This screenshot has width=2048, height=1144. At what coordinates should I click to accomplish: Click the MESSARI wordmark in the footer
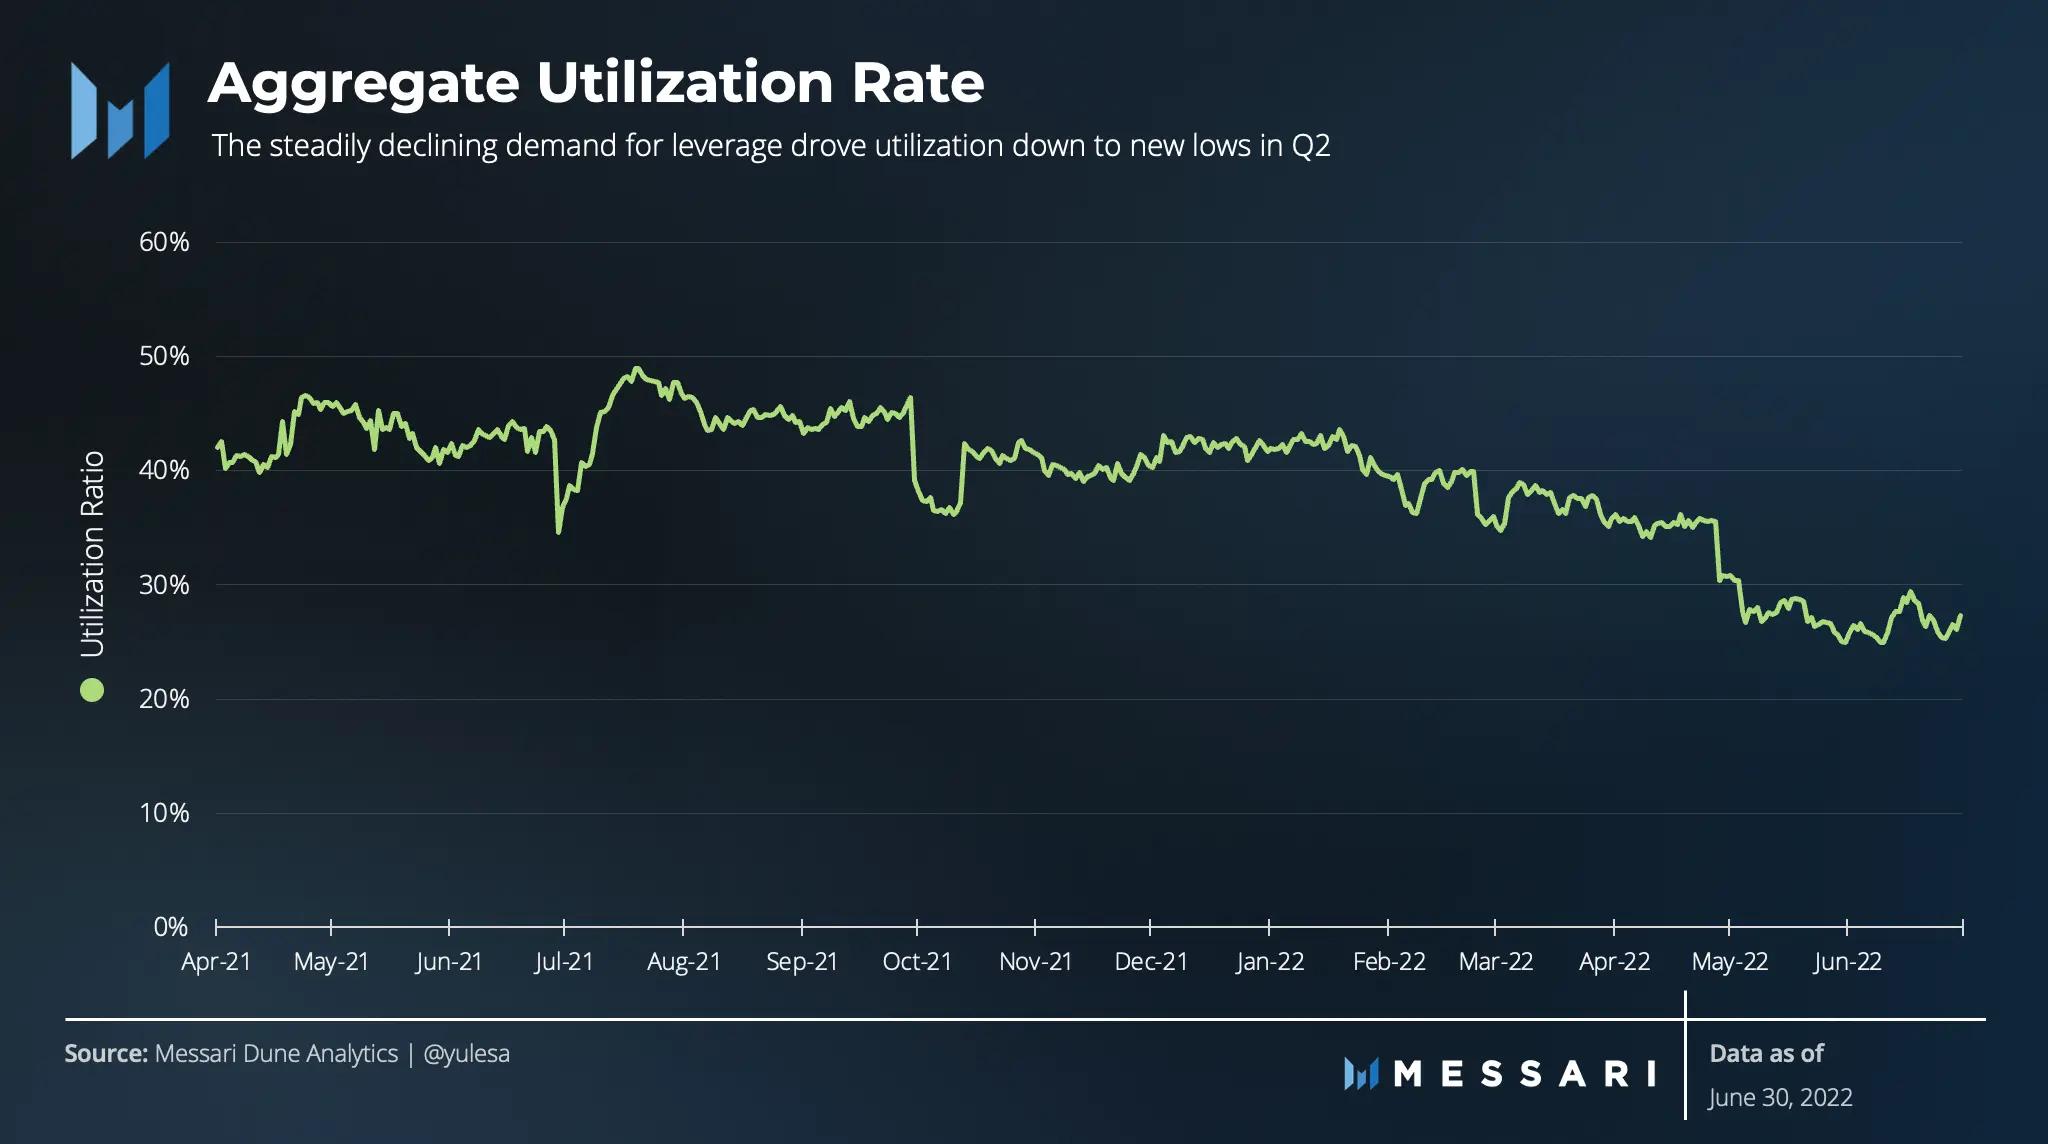pos(1524,1074)
